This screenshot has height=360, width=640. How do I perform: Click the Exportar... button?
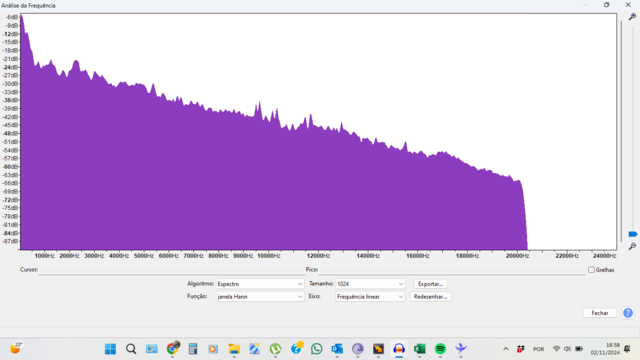coord(430,284)
